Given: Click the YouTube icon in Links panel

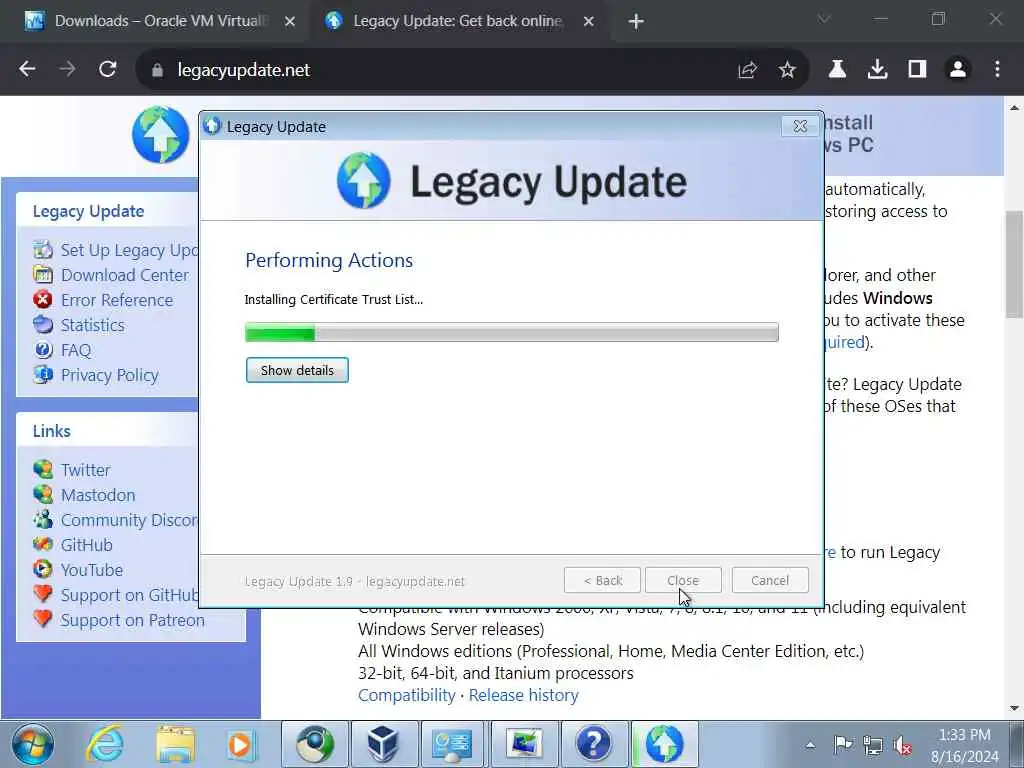Looking at the screenshot, I should click(43, 569).
